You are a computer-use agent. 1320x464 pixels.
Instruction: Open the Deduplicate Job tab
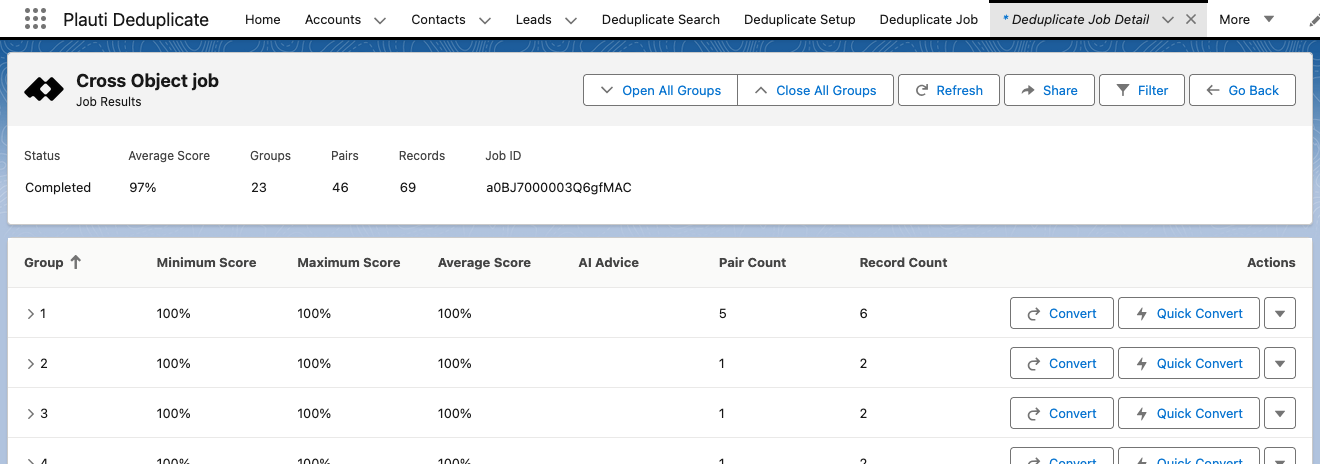pyautogui.click(x=929, y=19)
